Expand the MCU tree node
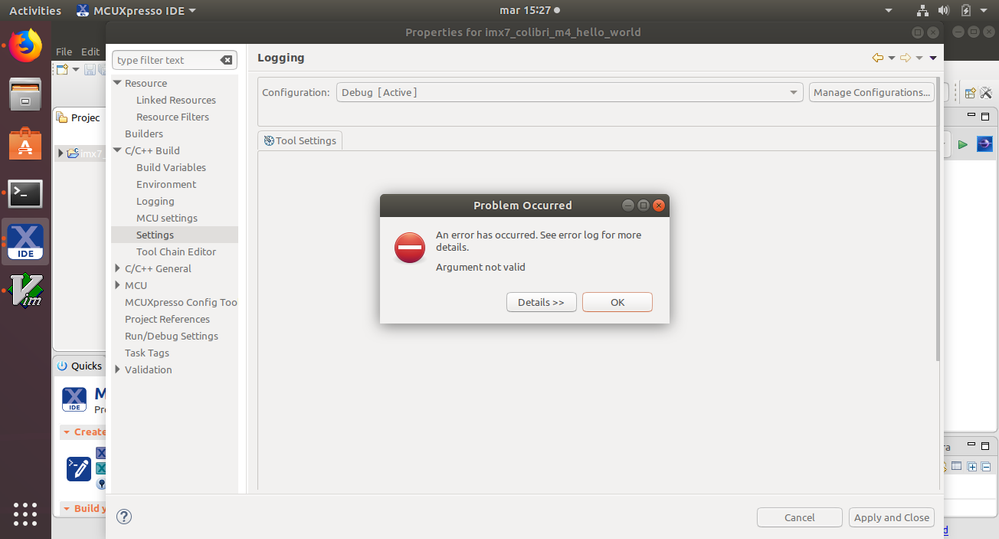Viewport: 999px width, 539px height. 117,285
